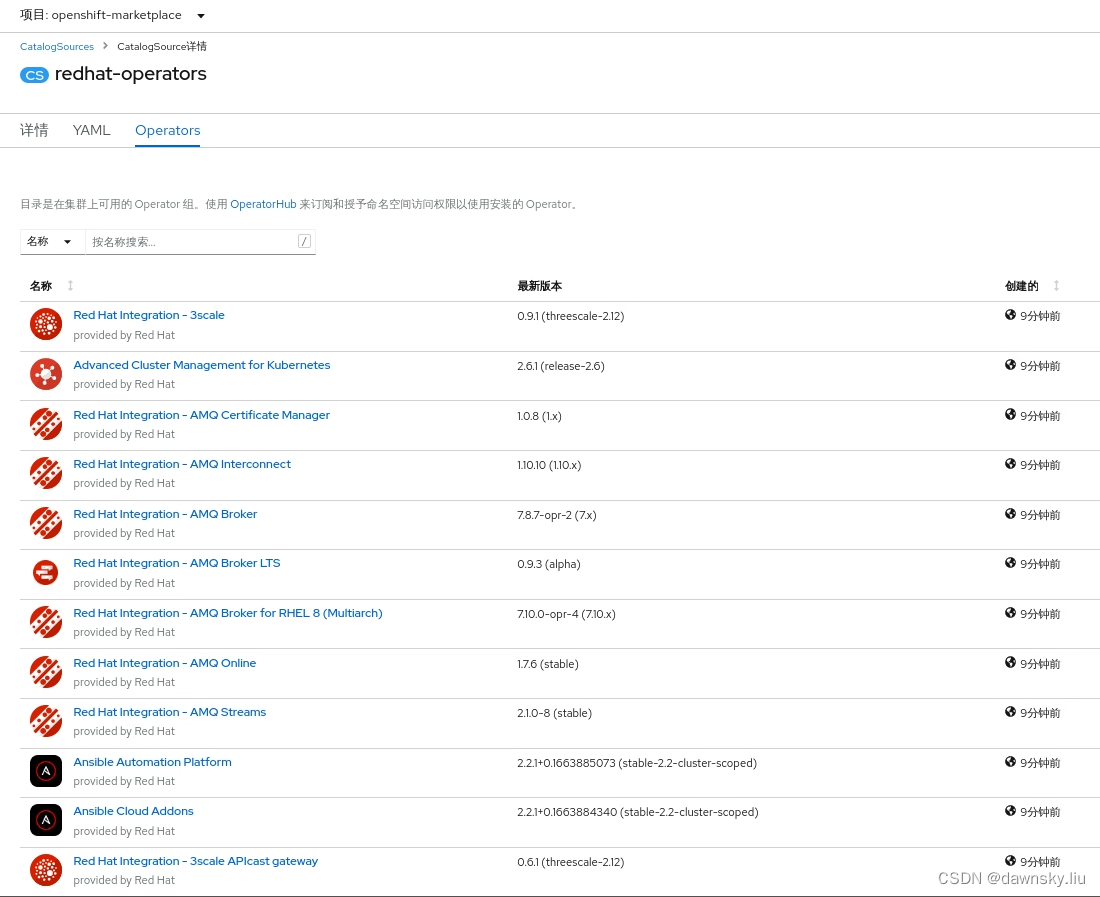Click AMQ Broker LTS logo icon
Screen dimensions: 1100x897
46,572
